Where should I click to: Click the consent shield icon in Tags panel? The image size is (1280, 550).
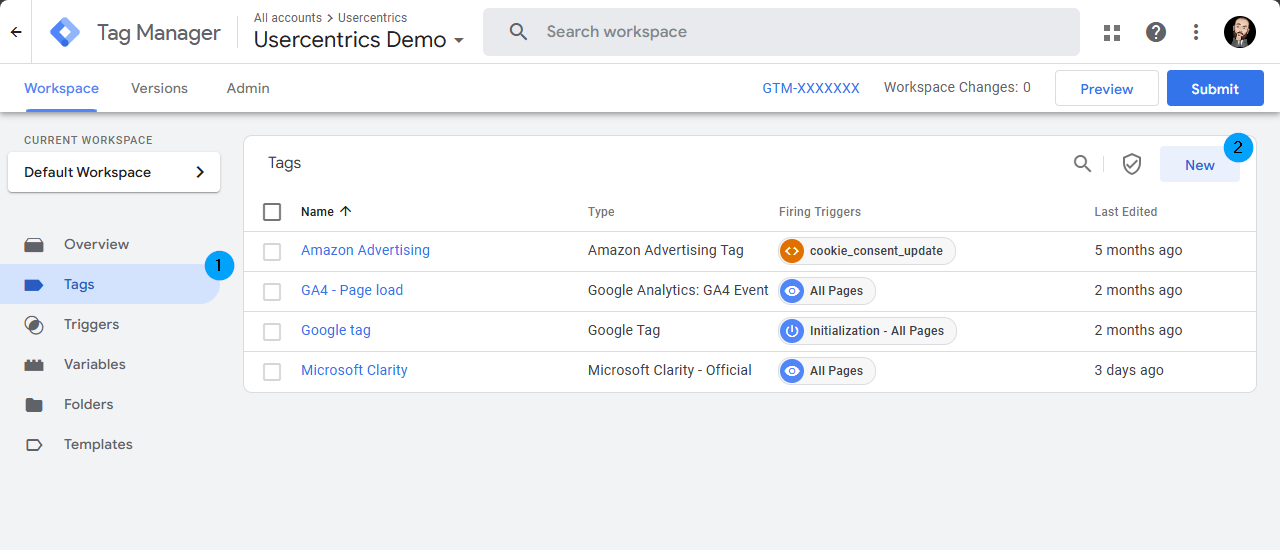[1132, 164]
